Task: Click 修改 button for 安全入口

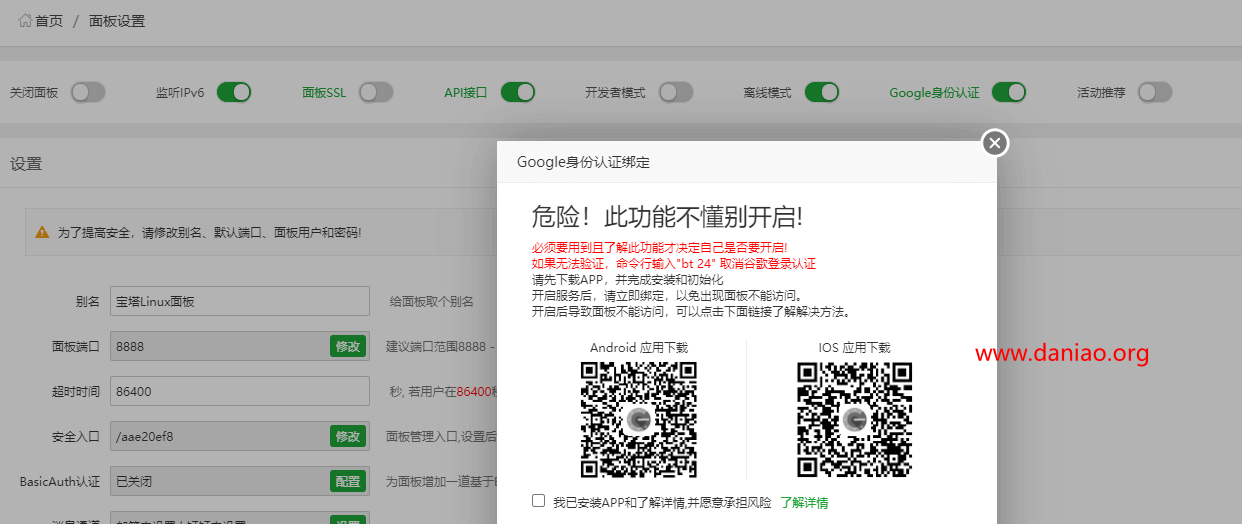Action: coord(347,437)
